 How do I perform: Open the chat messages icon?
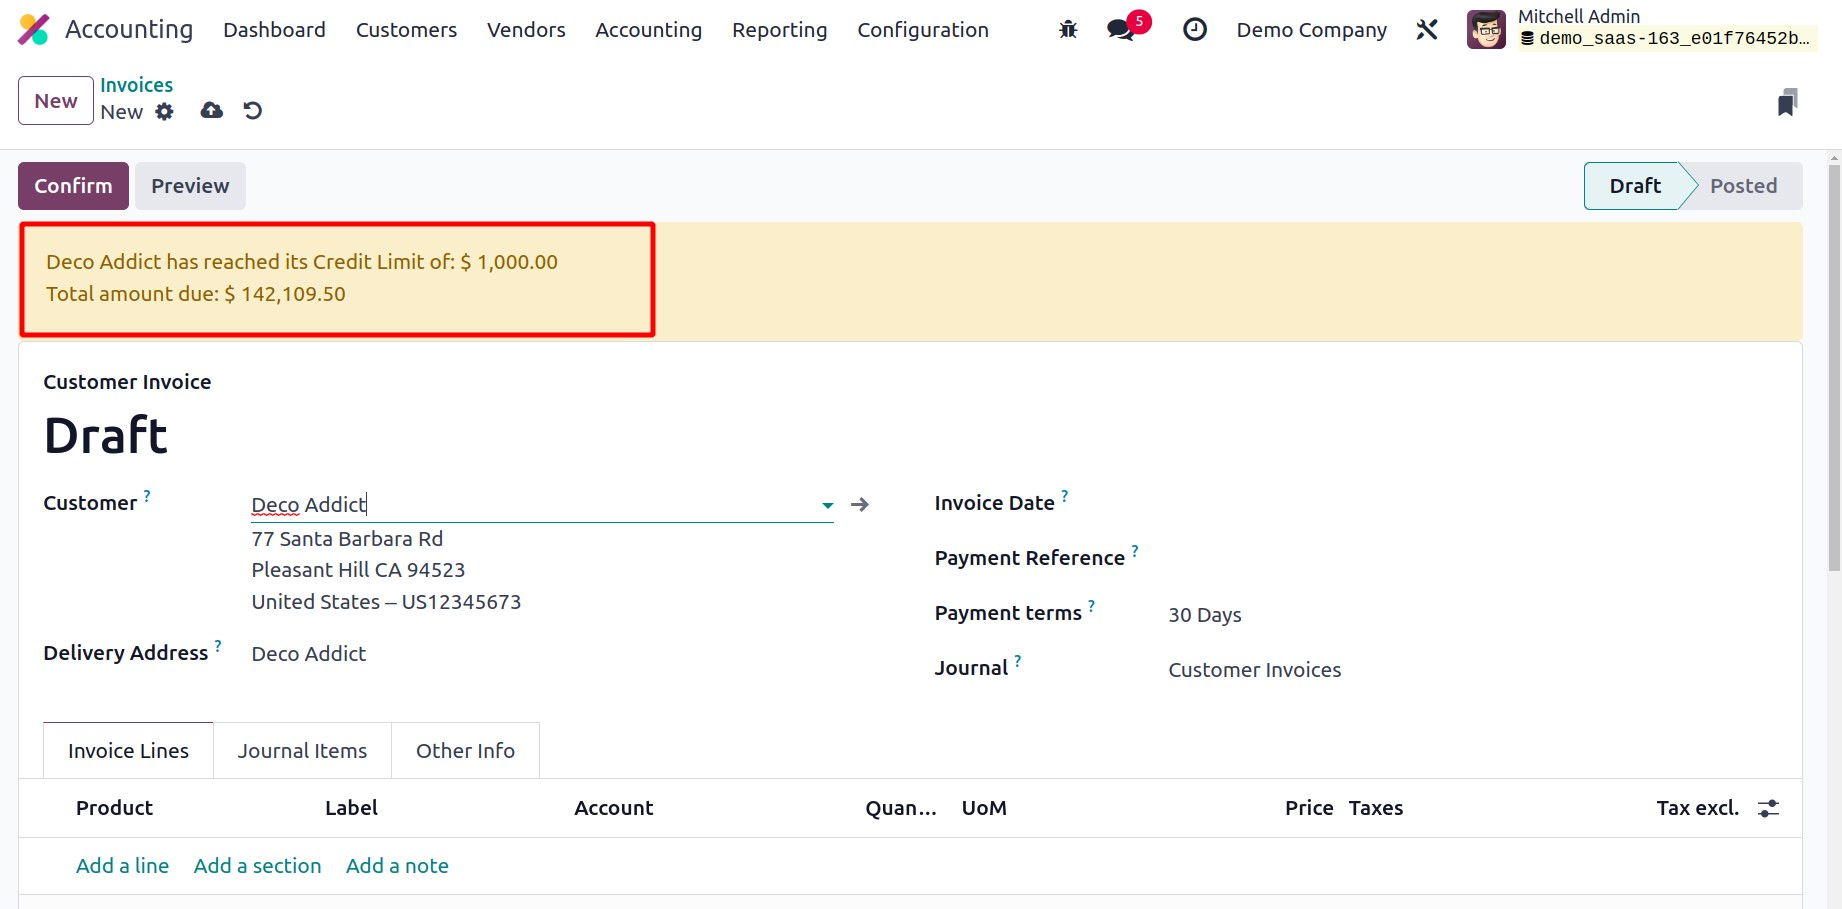tap(1122, 30)
